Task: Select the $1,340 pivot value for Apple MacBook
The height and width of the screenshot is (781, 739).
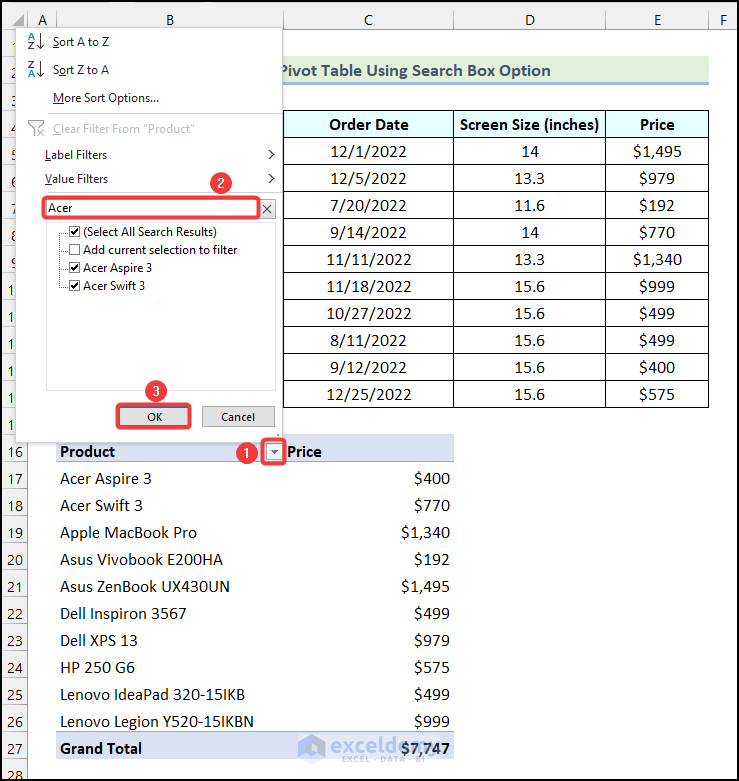Action: pyautogui.click(x=425, y=532)
